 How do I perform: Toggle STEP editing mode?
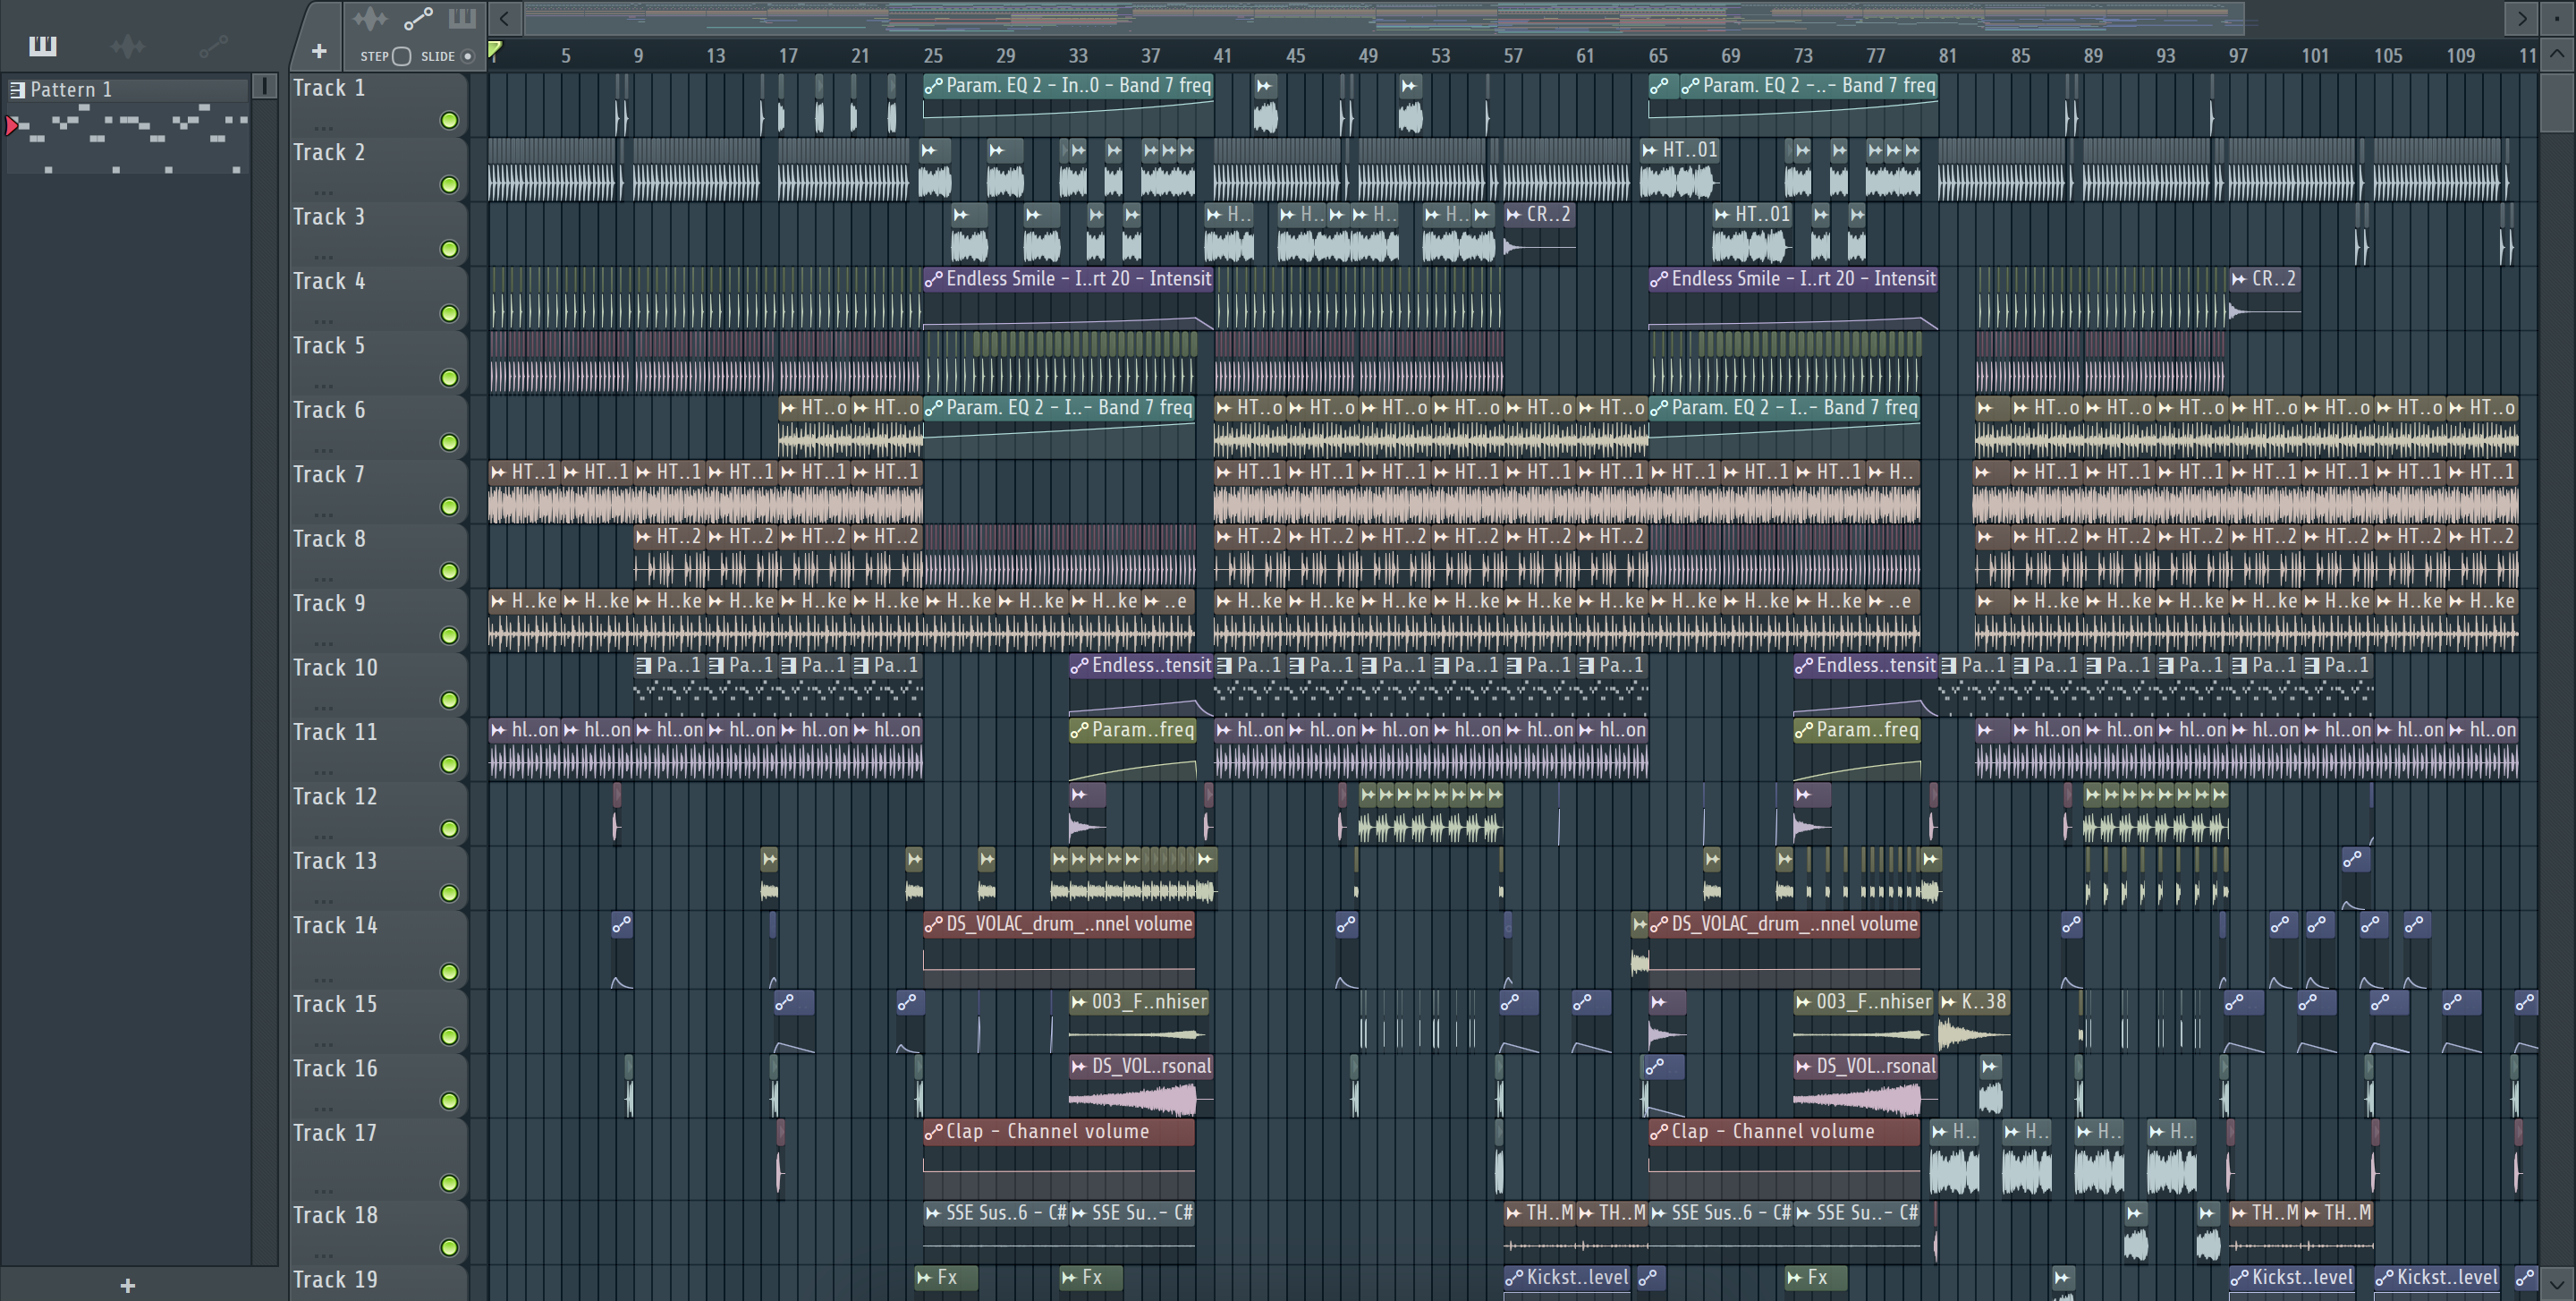pyautogui.click(x=401, y=56)
